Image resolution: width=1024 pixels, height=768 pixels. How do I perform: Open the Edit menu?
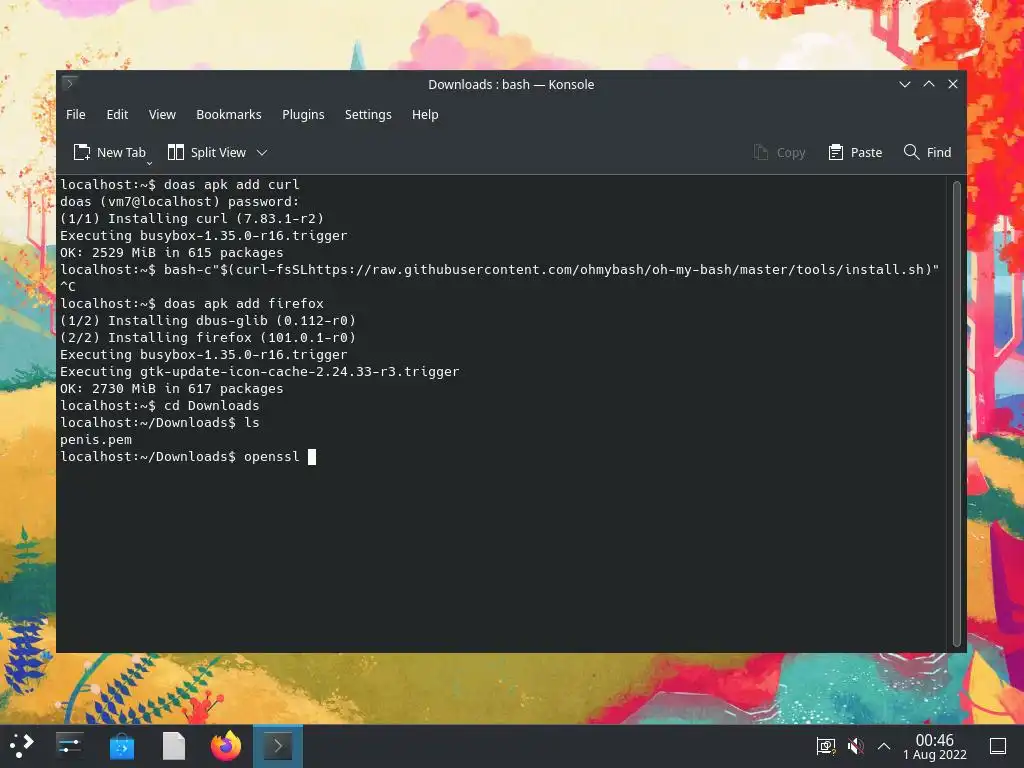[x=117, y=114]
